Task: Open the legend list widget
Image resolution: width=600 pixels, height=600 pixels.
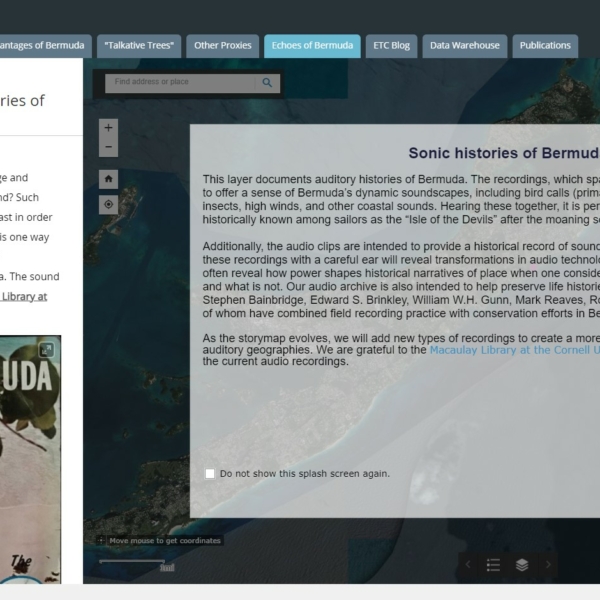Action: [493, 565]
